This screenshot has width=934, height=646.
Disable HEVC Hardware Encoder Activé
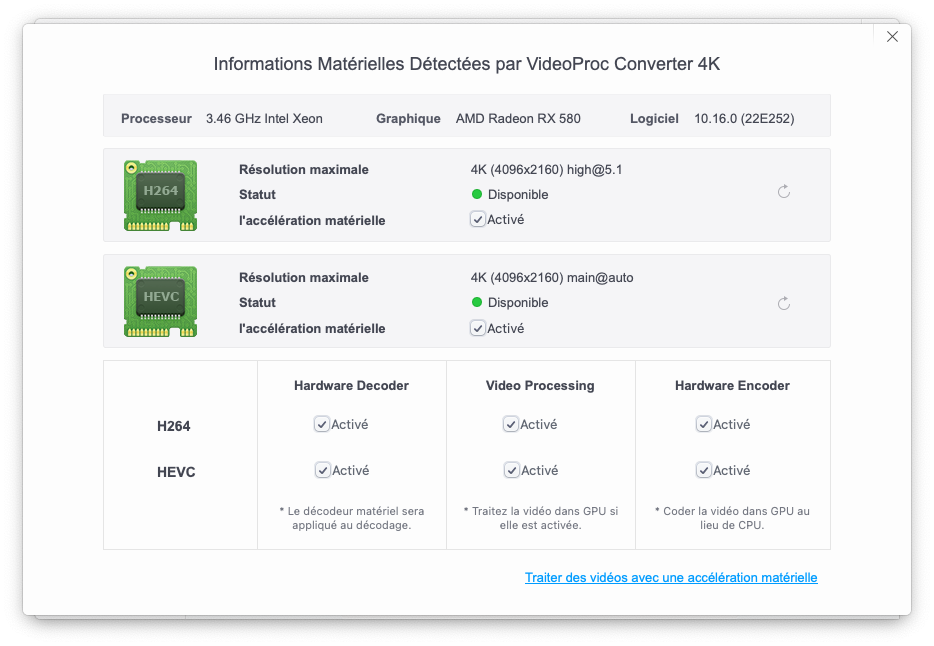703,470
